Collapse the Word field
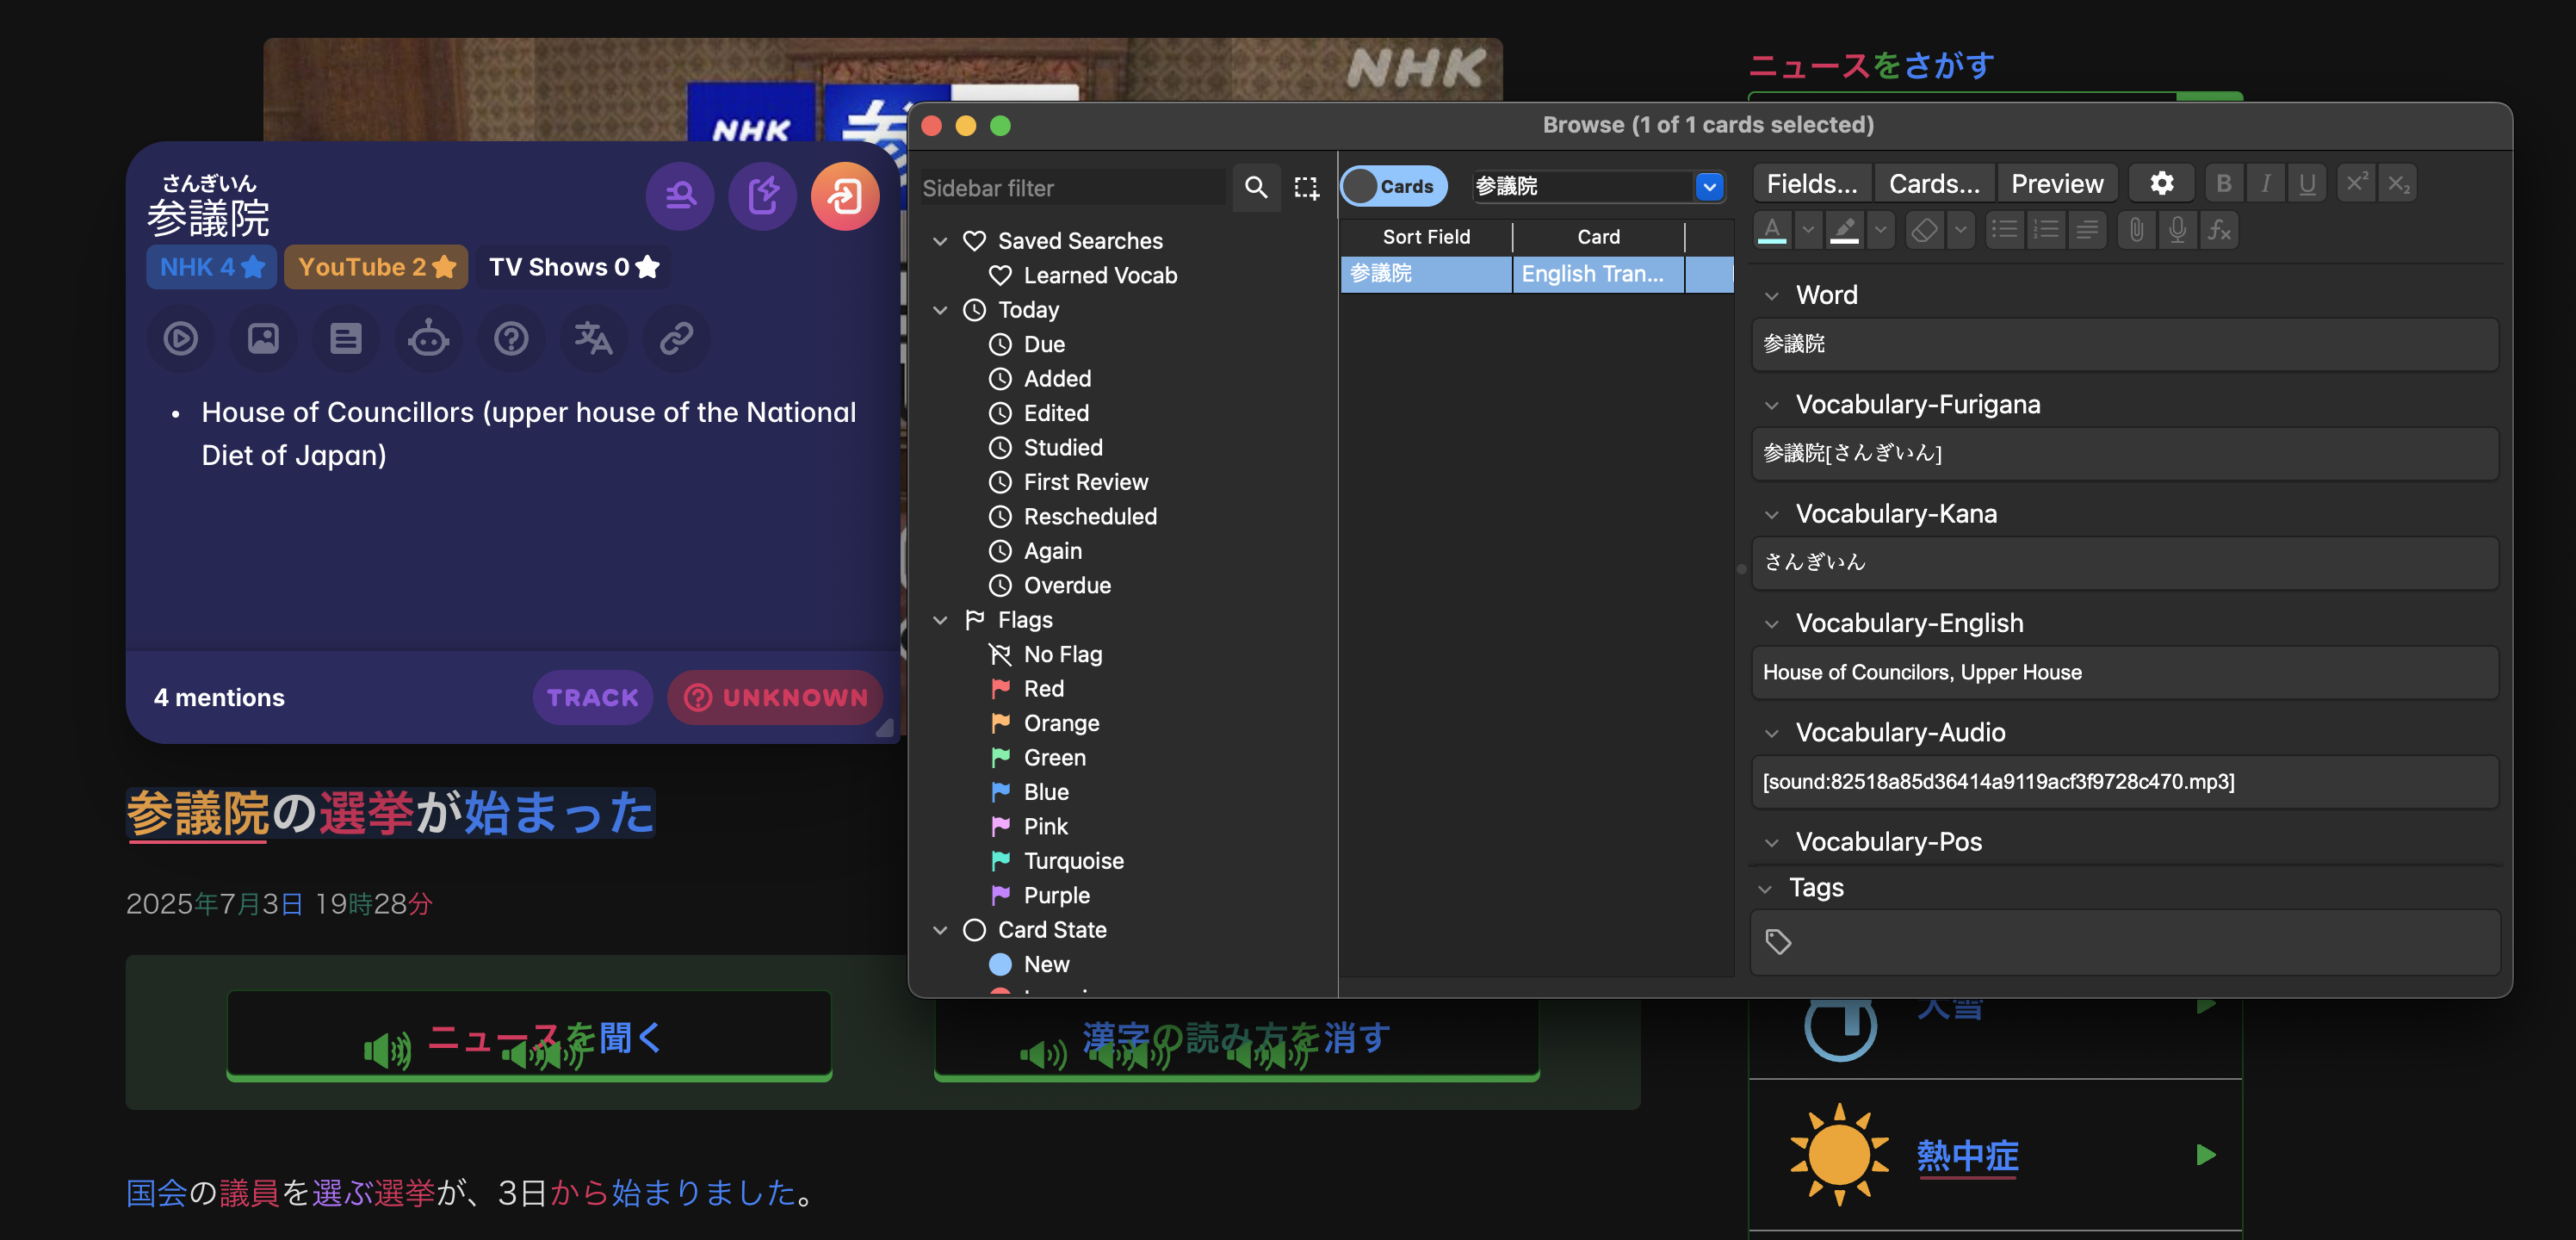 pyautogui.click(x=1772, y=296)
